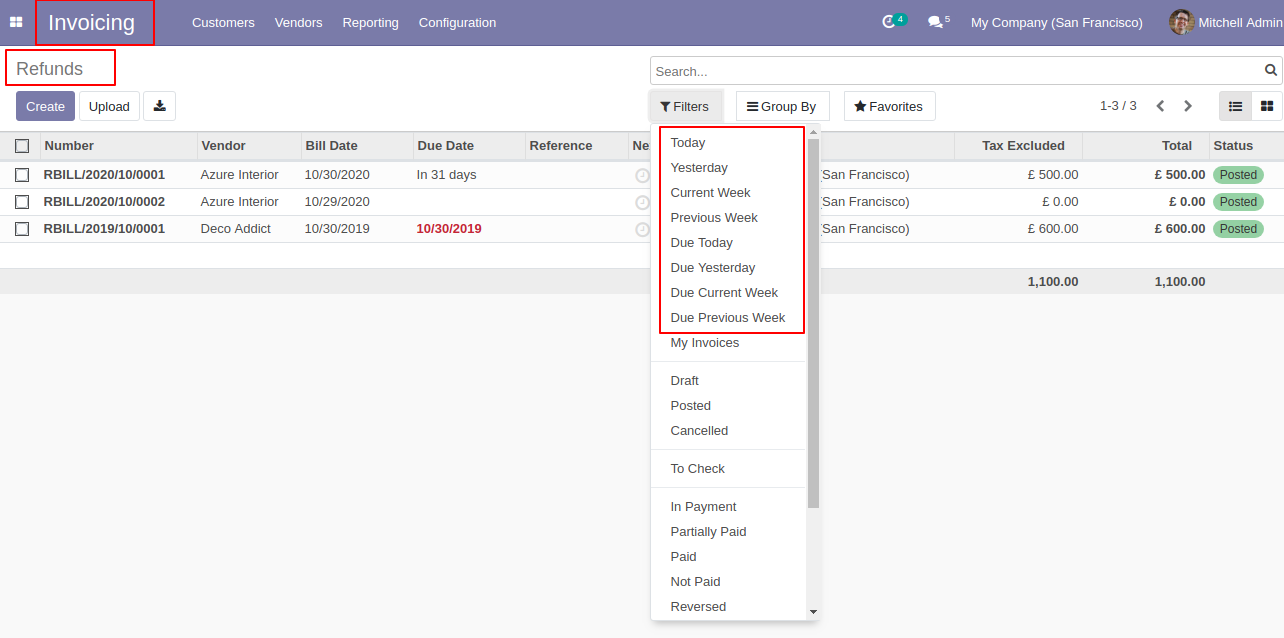The image size is (1284, 638).
Task: Go to next page arrow
Action: point(1188,106)
